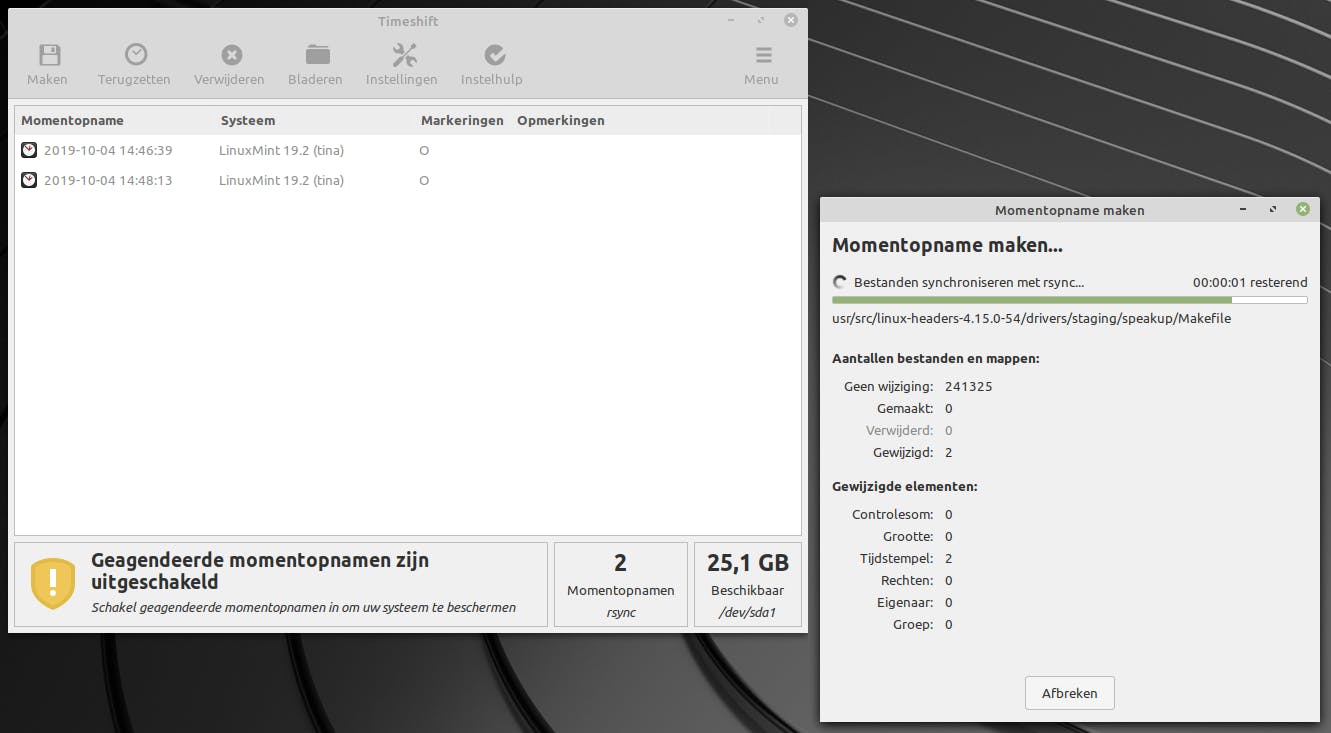Minimize the Timeshift window
1331x733 pixels.
click(x=731, y=20)
